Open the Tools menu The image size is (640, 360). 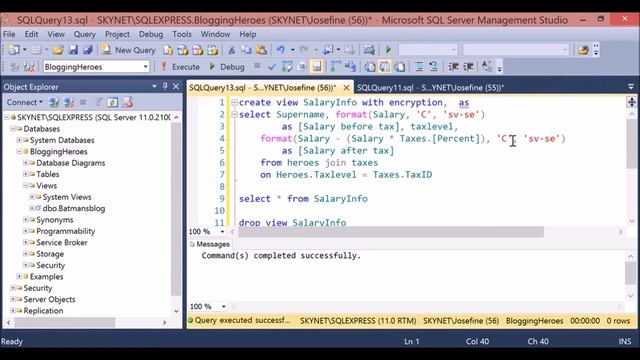click(182, 34)
